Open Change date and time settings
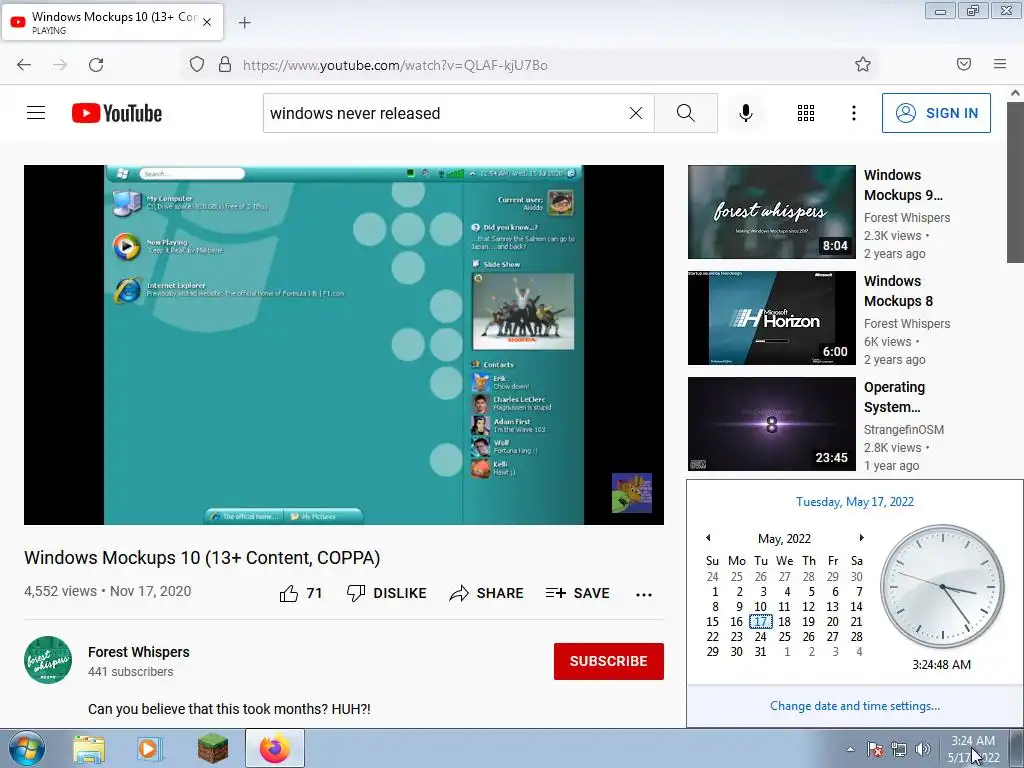The height and width of the screenshot is (768, 1024). (855, 706)
